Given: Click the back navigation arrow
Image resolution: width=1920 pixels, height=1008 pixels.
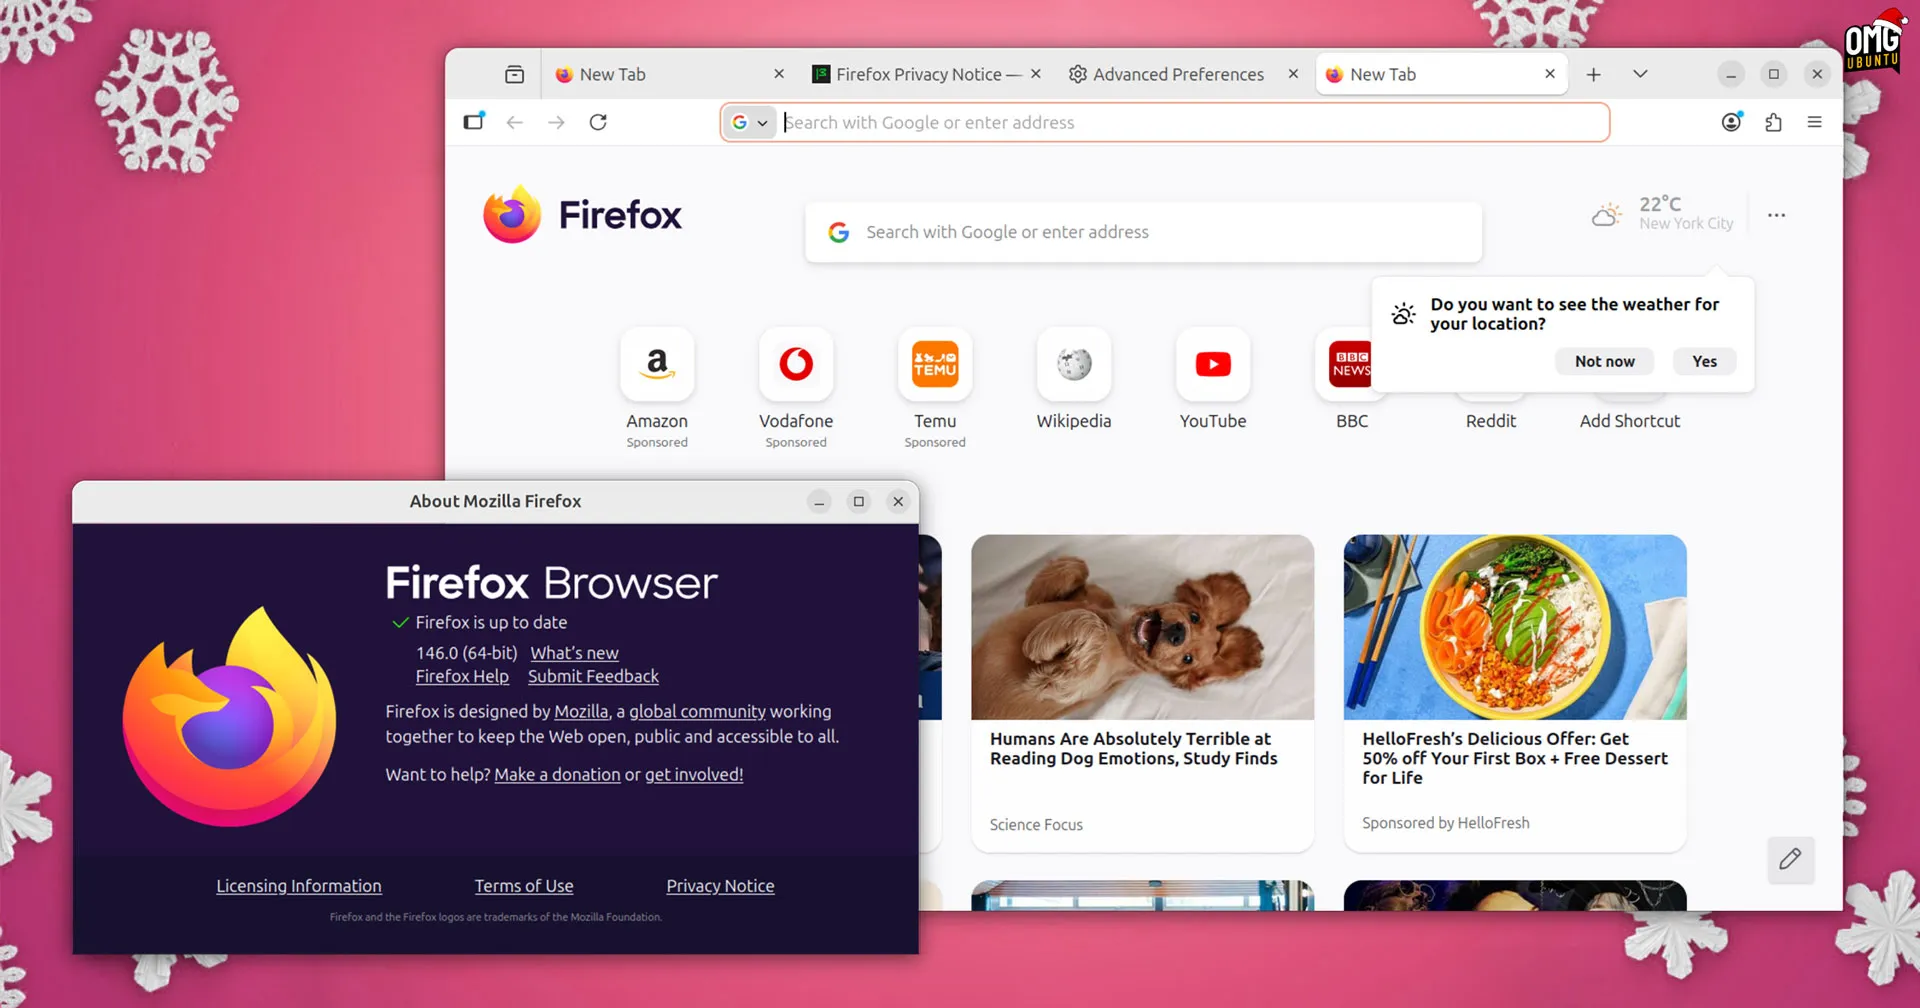Looking at the screenshot, I should pos(515,122).
